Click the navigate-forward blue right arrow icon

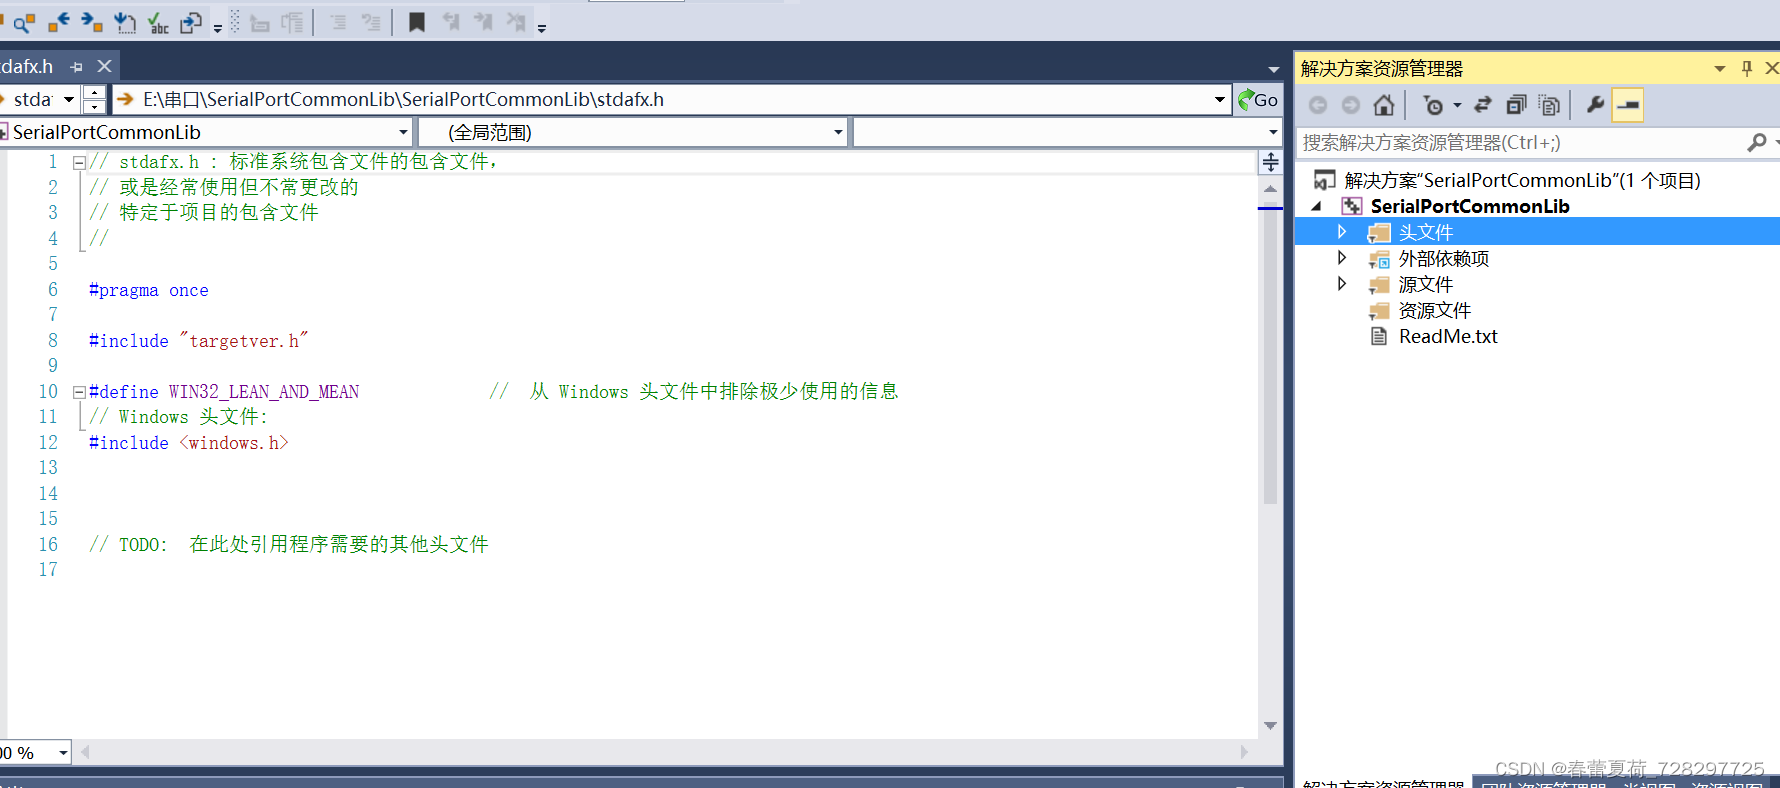click(x=91, y=22)
